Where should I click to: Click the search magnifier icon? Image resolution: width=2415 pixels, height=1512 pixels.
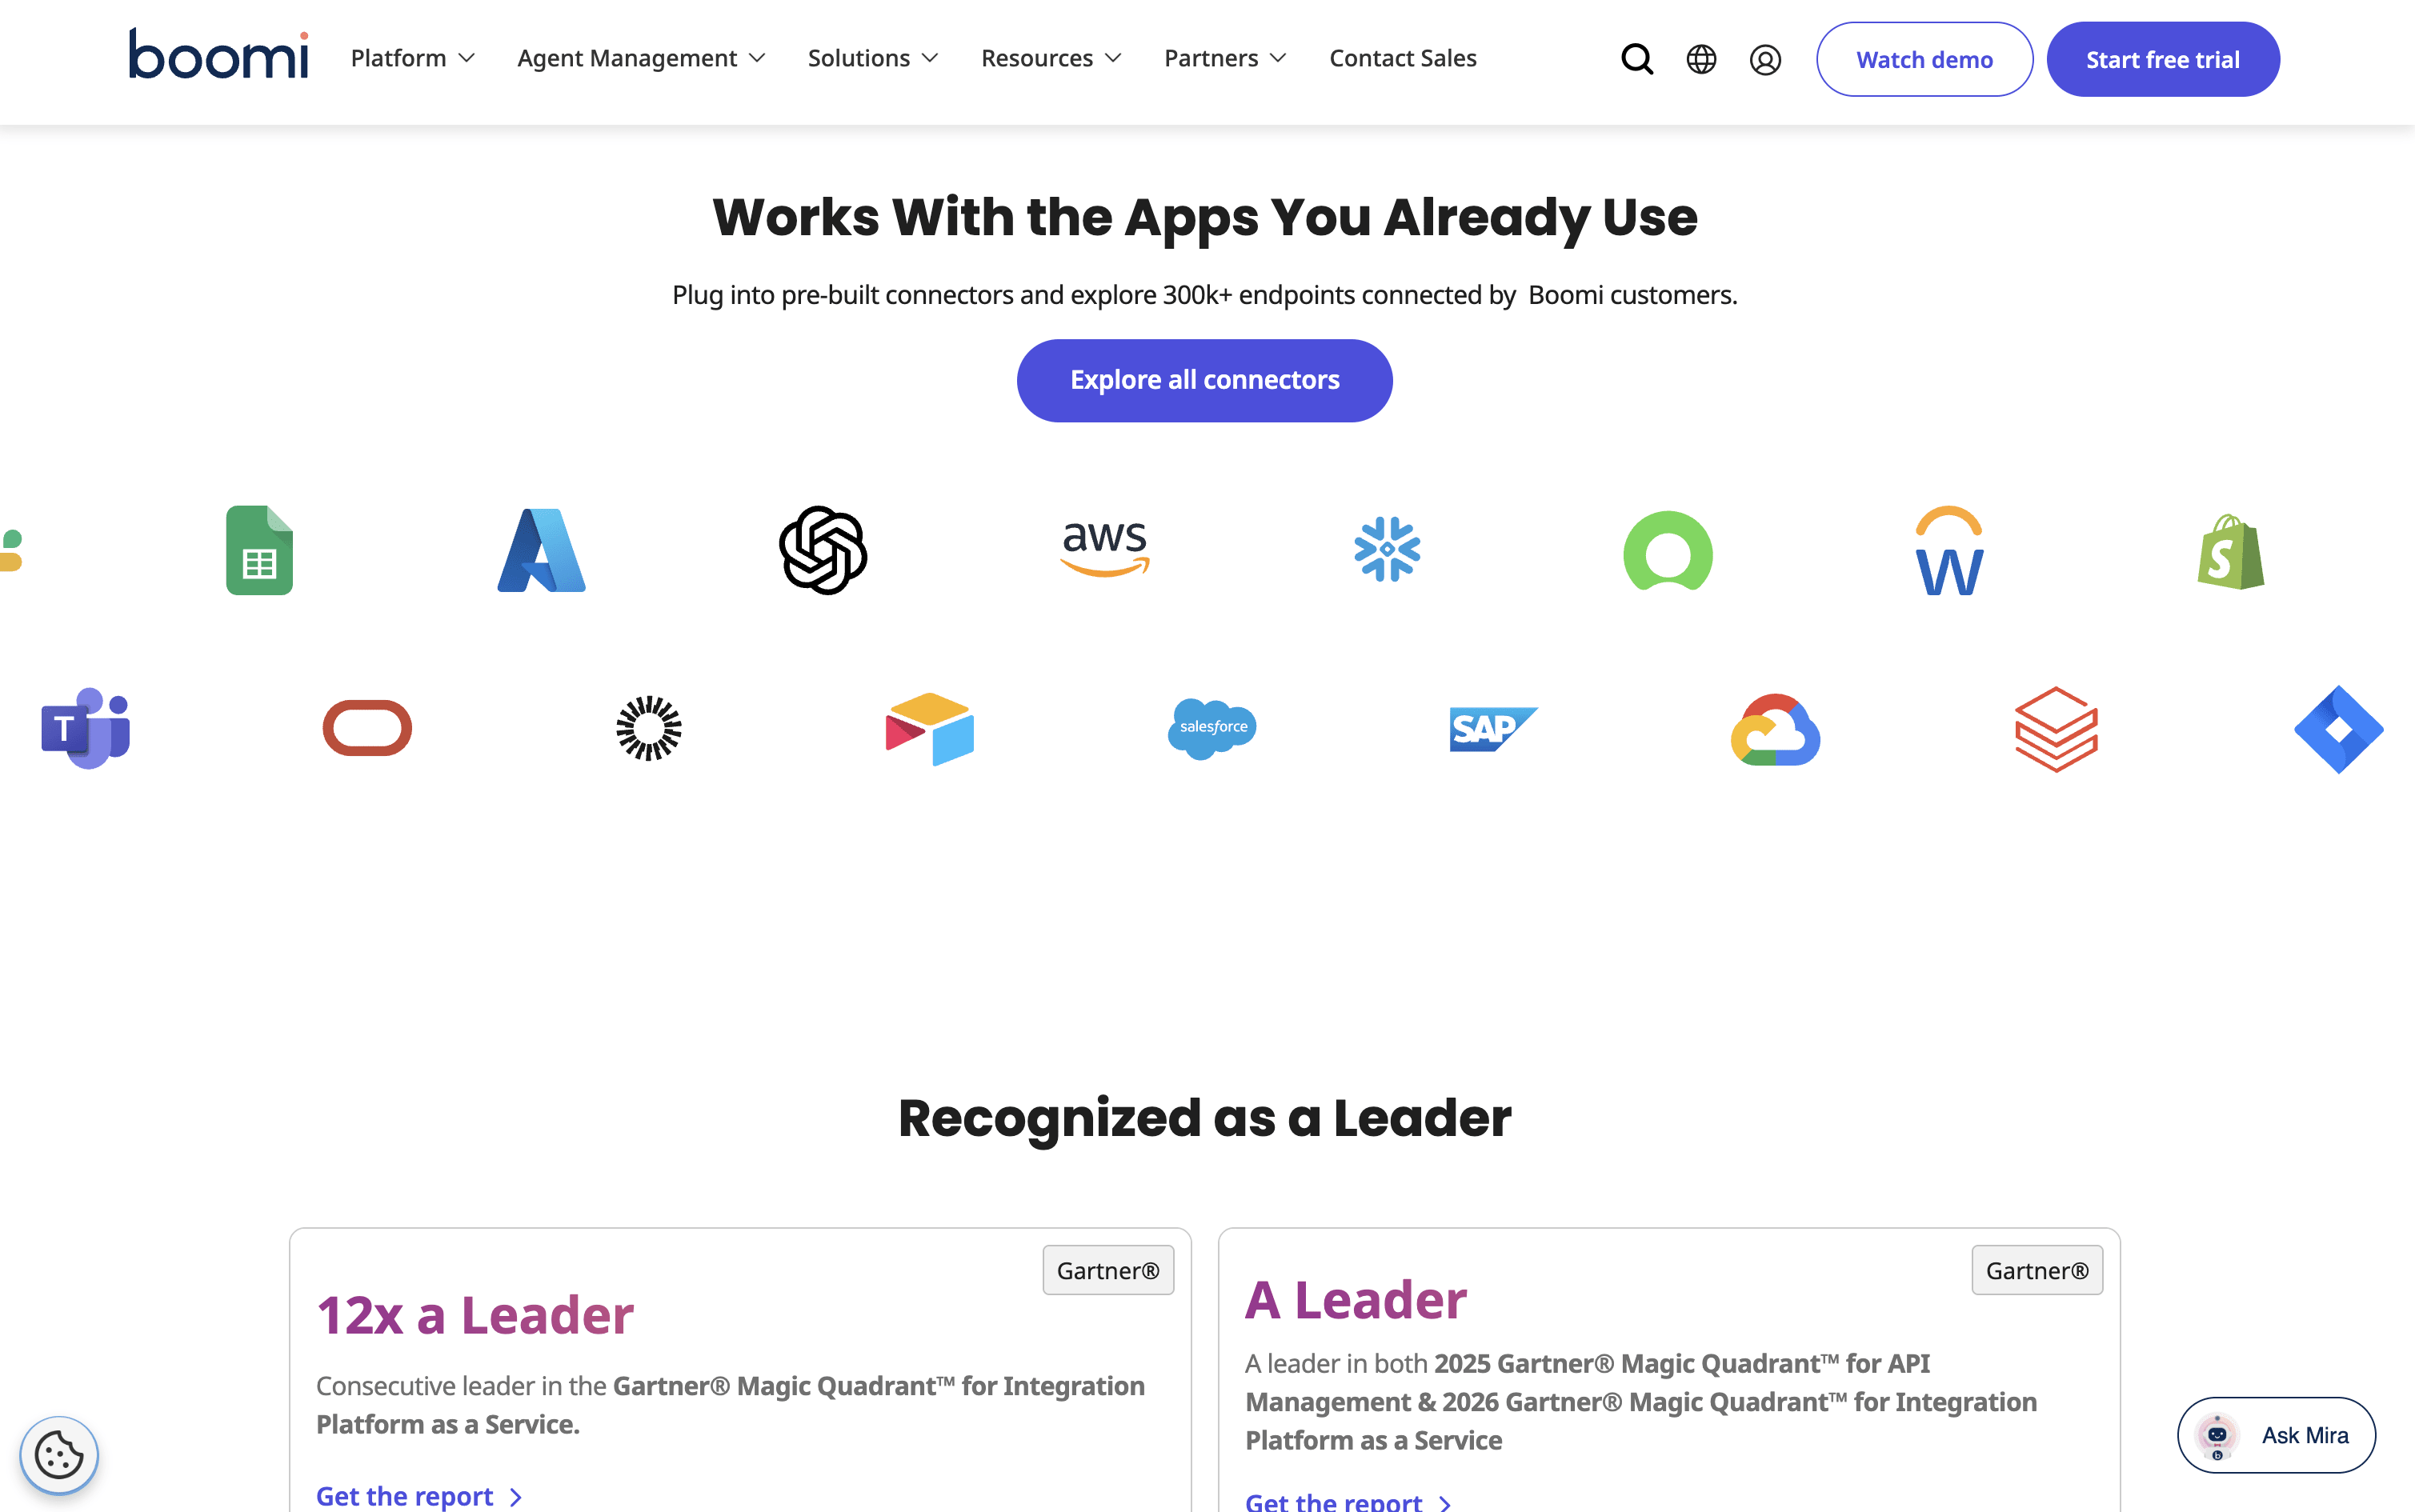[x=1637, y=59]
